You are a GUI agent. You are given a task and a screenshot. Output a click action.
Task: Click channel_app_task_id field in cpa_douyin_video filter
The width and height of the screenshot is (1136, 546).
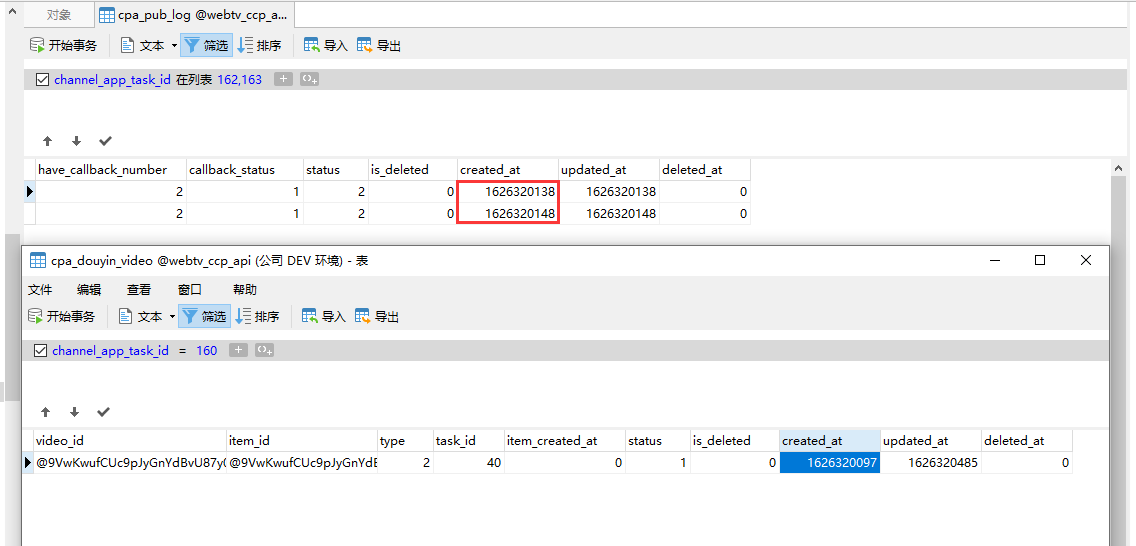pos(110,350)
